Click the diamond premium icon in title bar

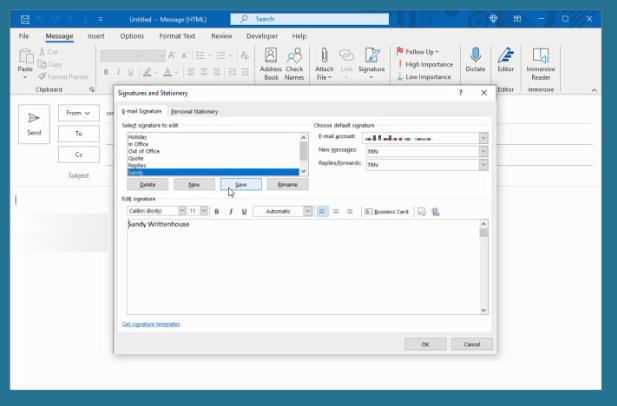pos(493,18)
